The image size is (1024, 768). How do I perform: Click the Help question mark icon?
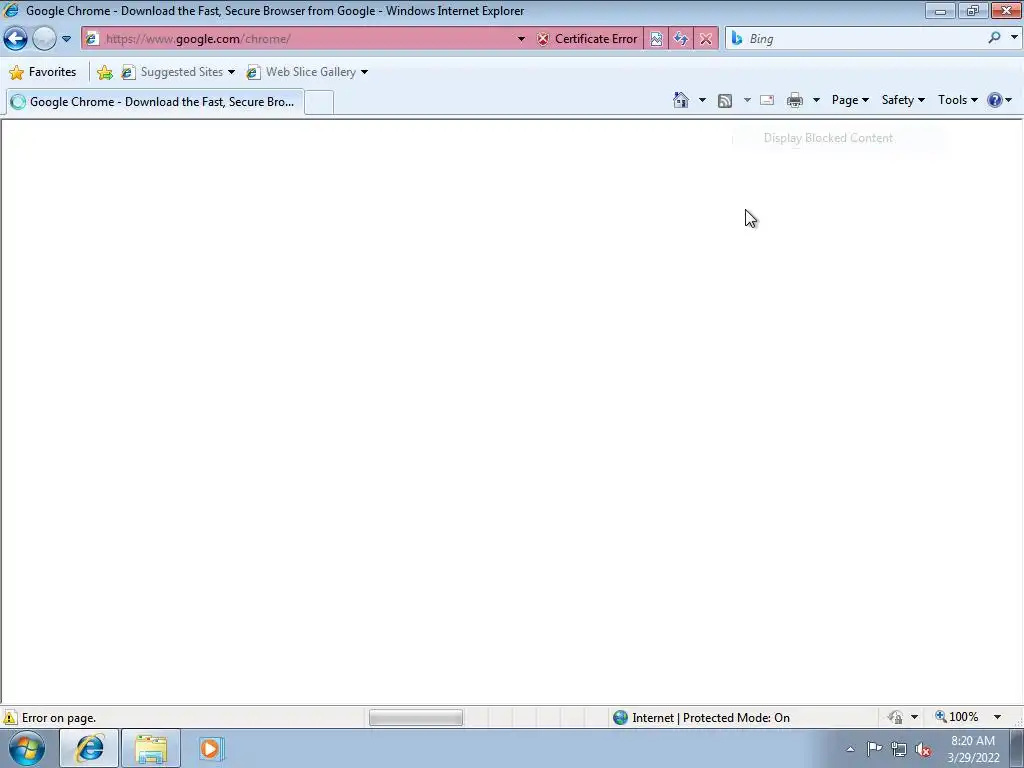[x=995, y=100]
